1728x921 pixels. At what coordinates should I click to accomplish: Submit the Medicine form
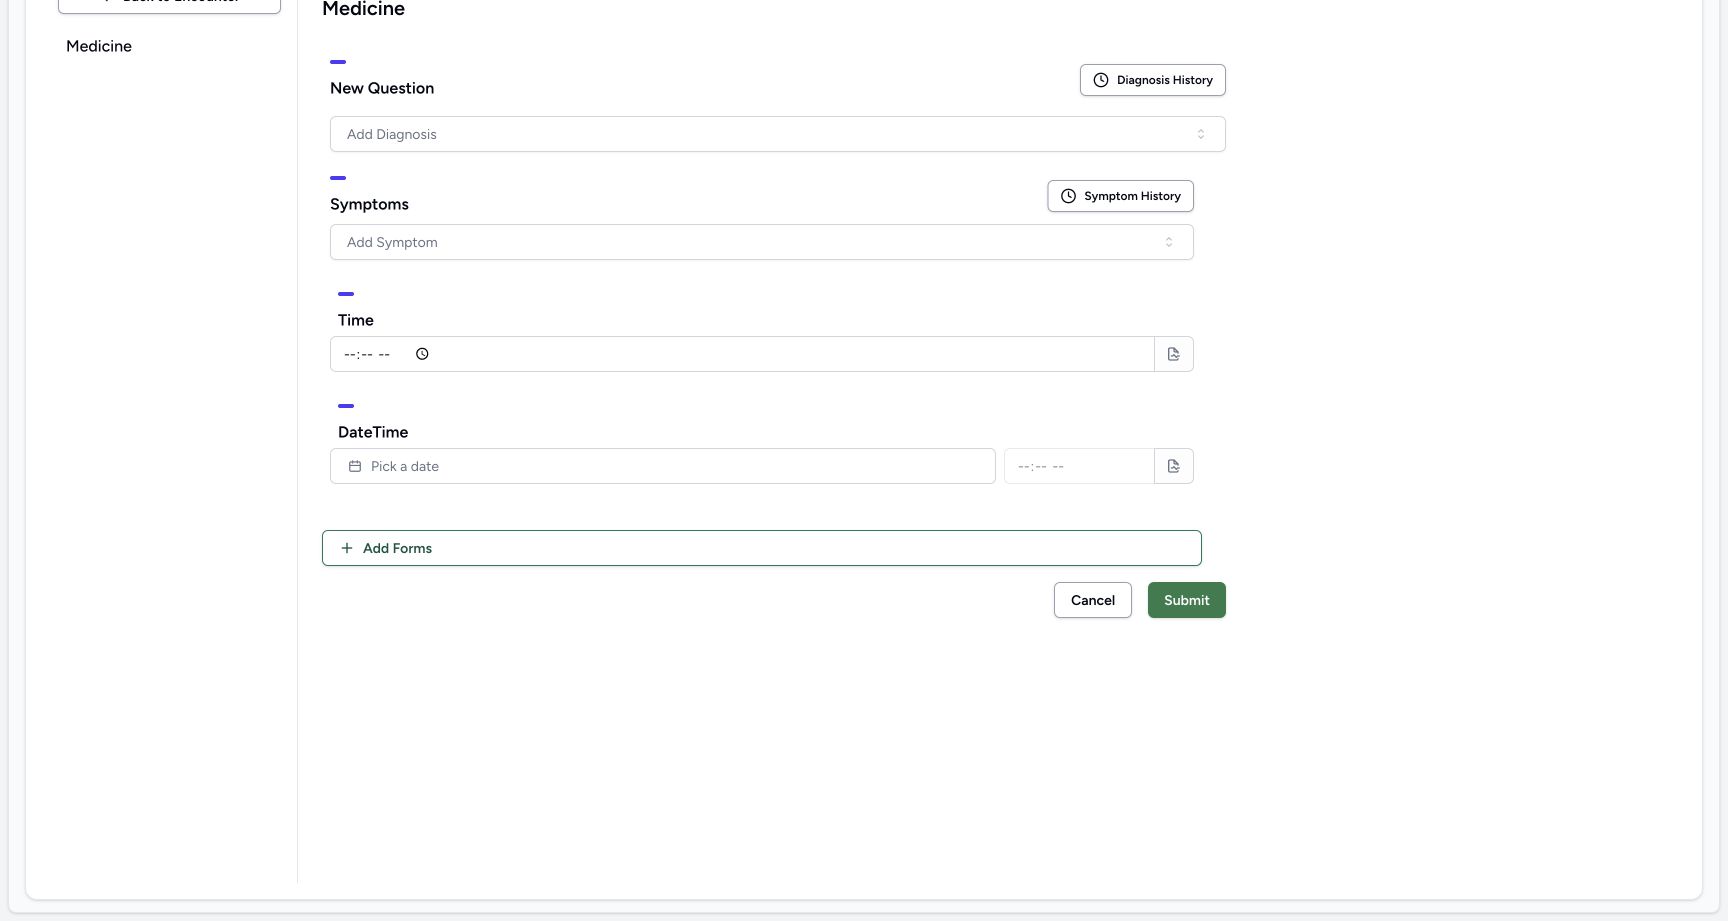[x=1186, y=600]
